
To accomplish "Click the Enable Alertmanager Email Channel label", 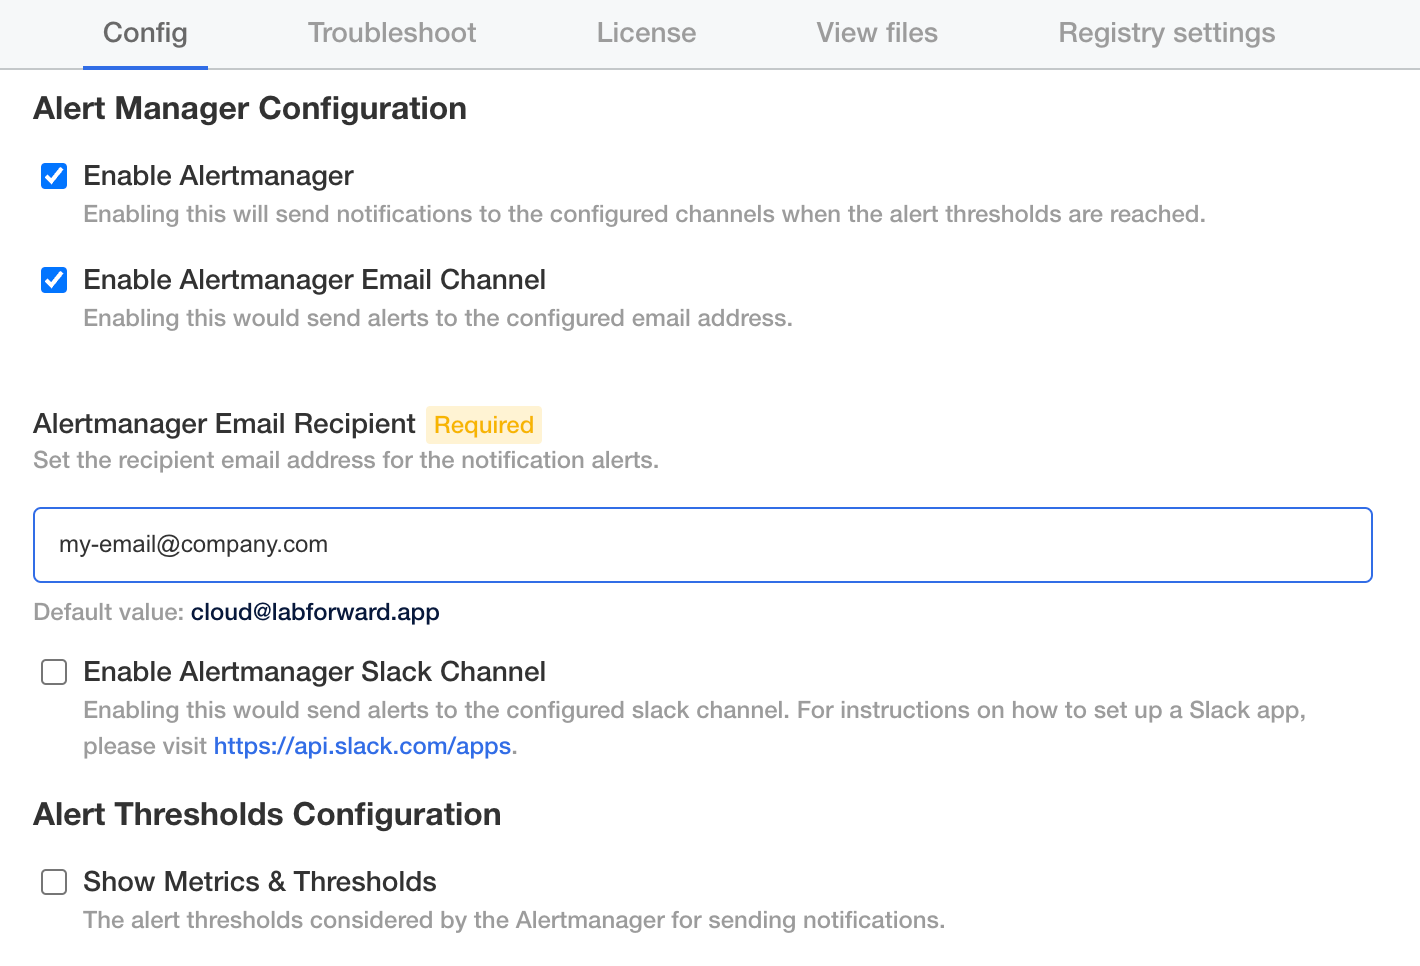I will click(314, 280).
